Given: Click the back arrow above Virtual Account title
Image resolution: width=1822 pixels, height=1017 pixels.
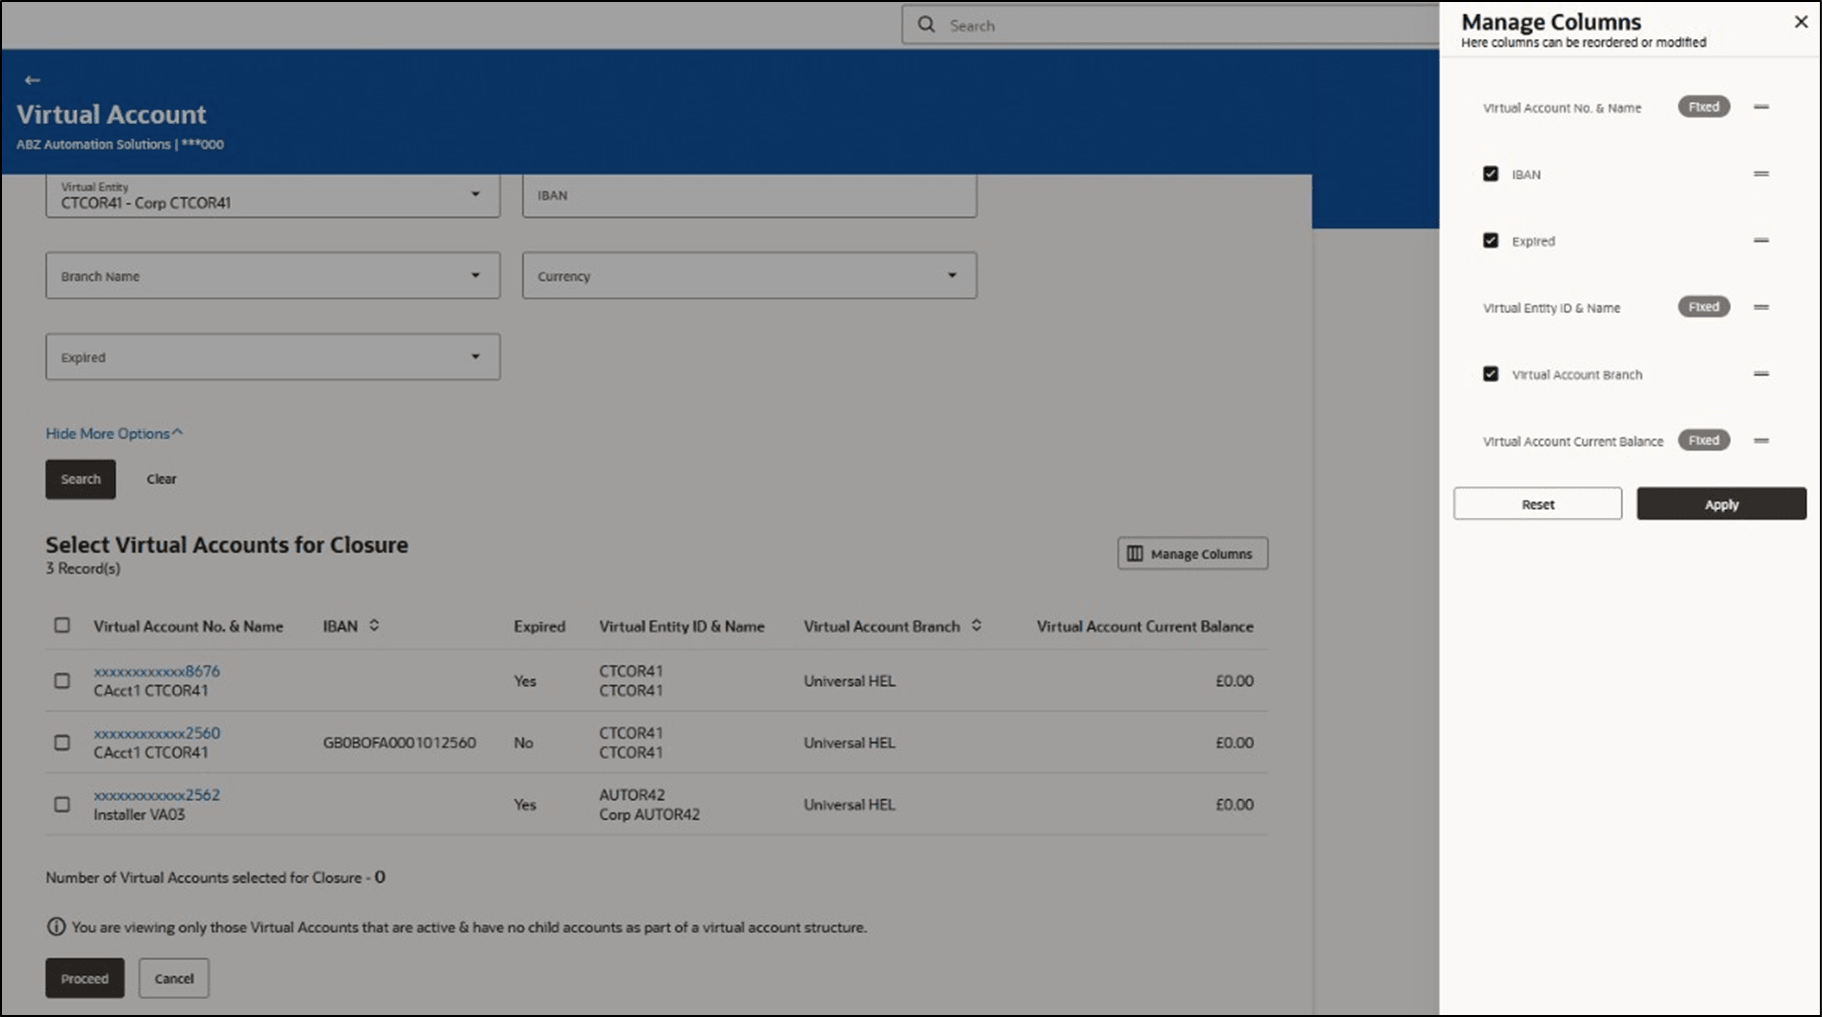Looking at the screenshot, I should (x=32, y=79).
